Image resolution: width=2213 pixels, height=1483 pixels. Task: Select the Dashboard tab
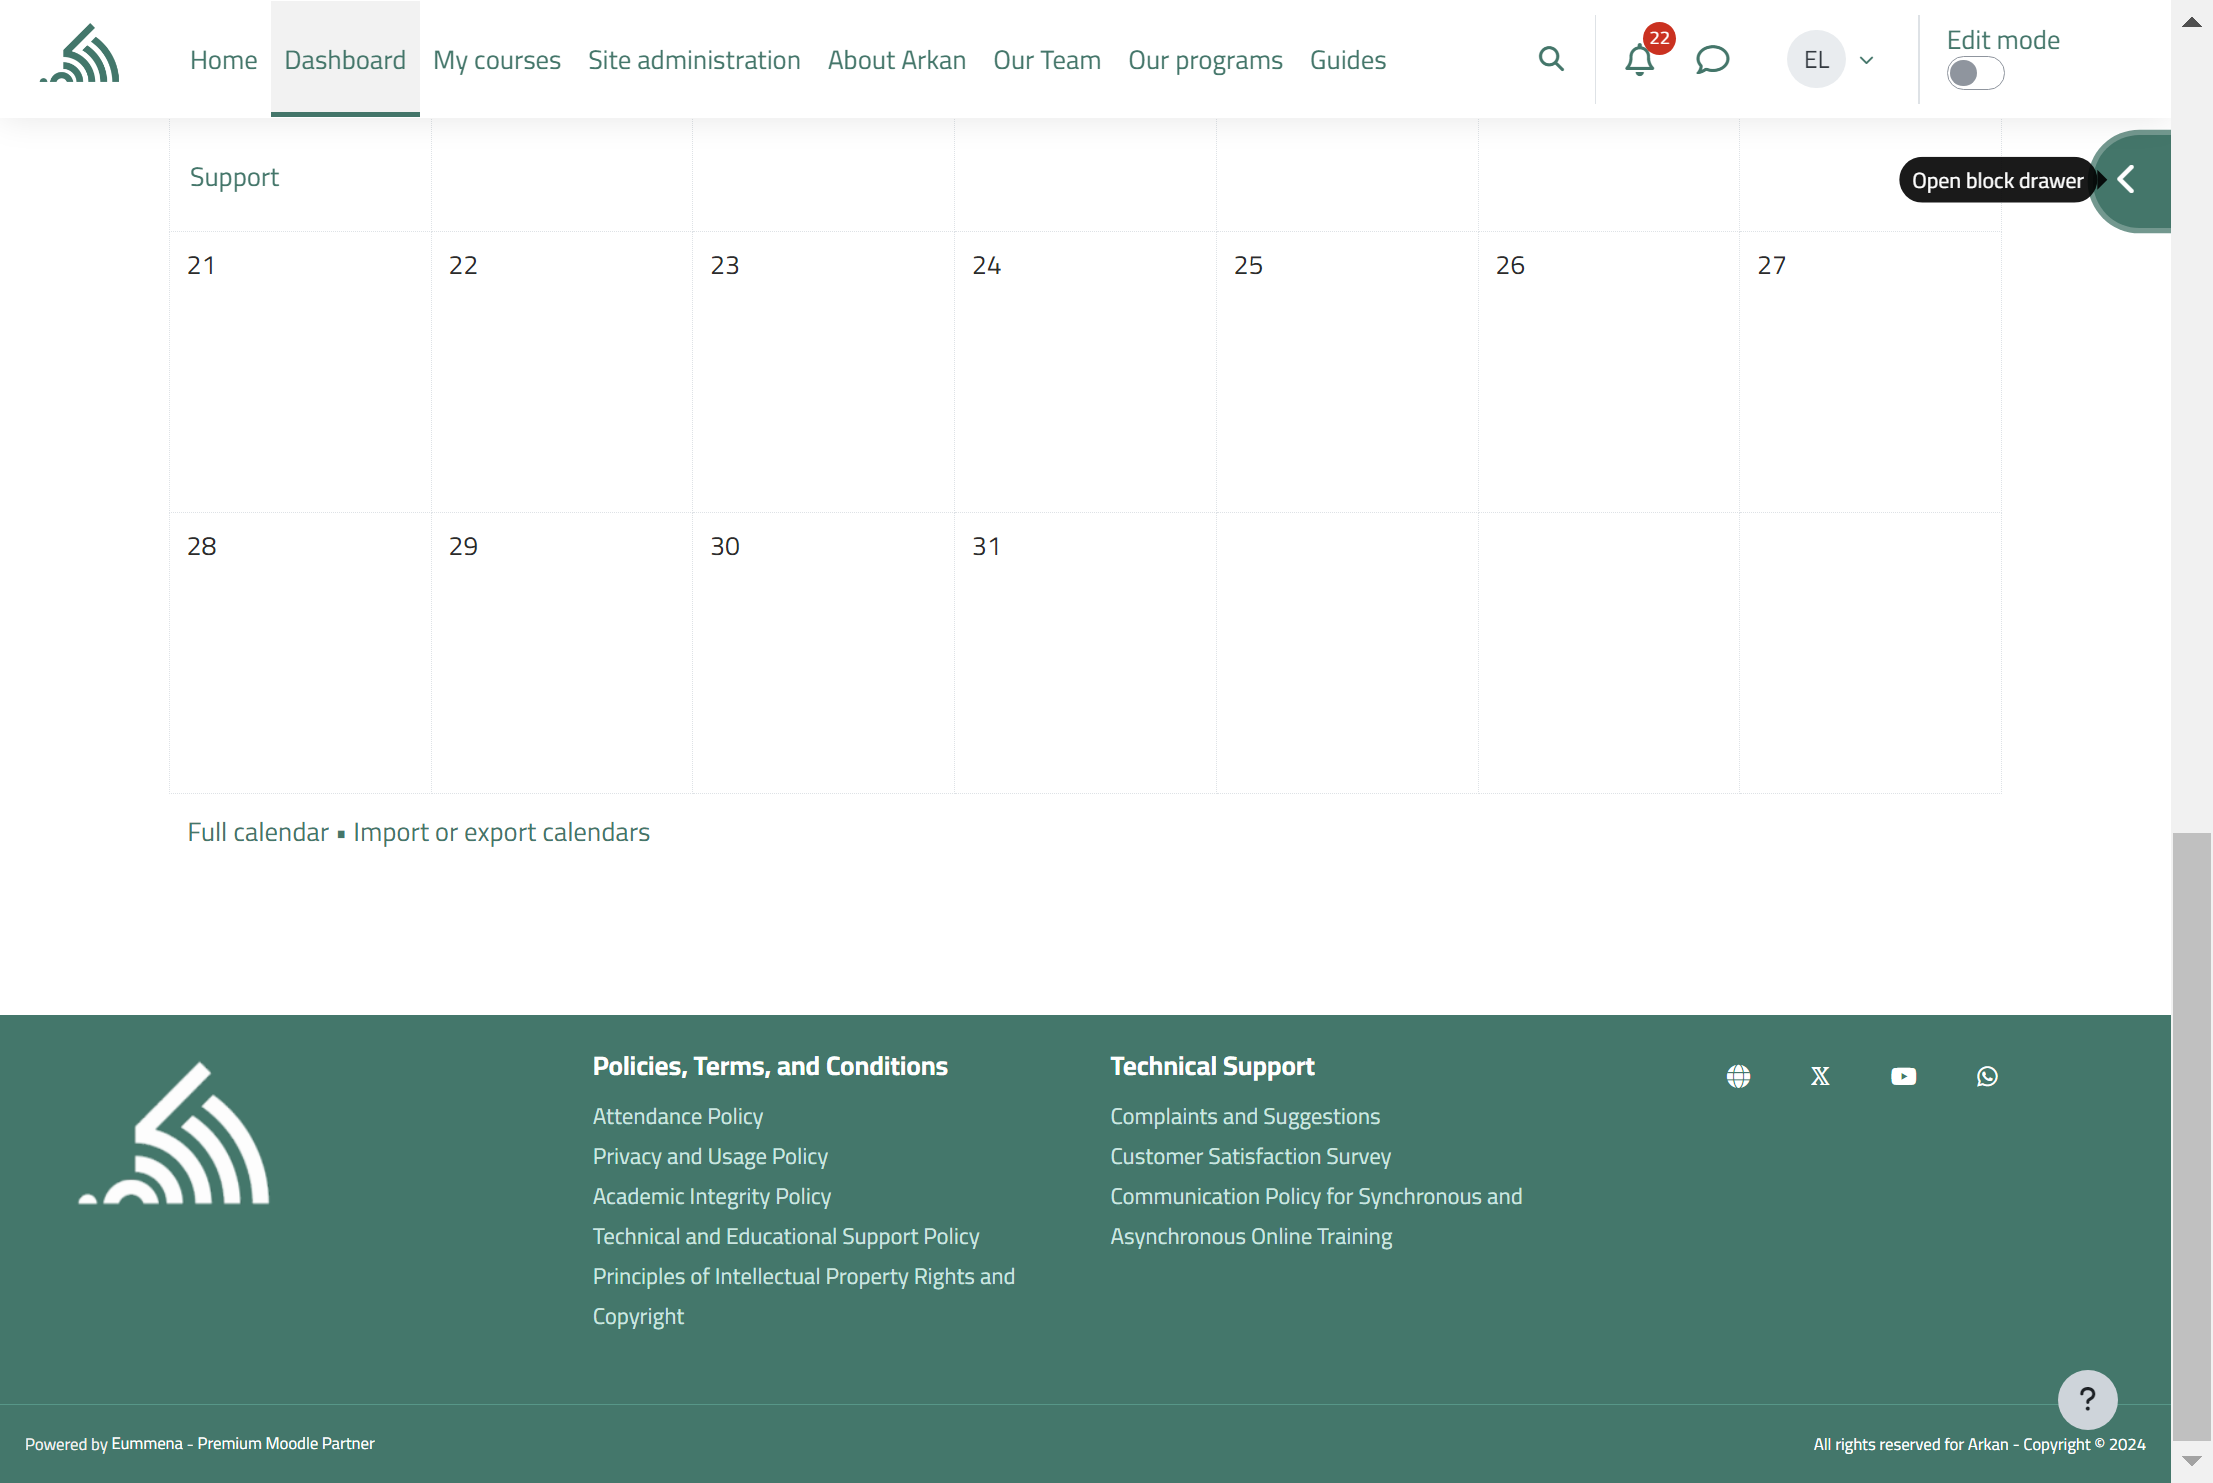click(345, 60)
